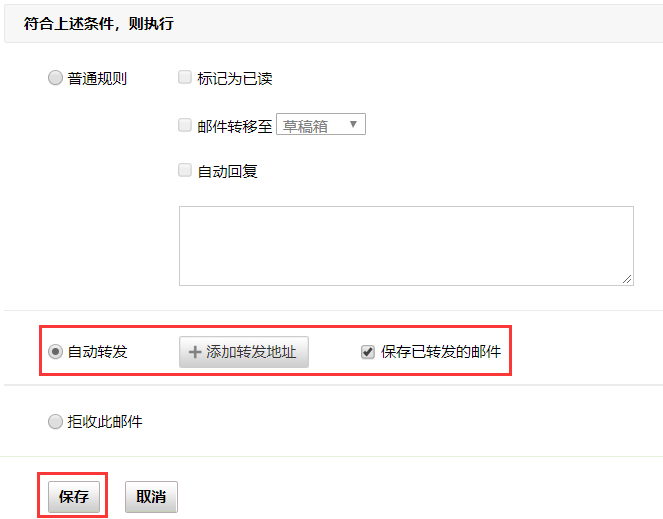
Task: Tick the 邮件转移至 checkbox
Action: click(185, 125)
